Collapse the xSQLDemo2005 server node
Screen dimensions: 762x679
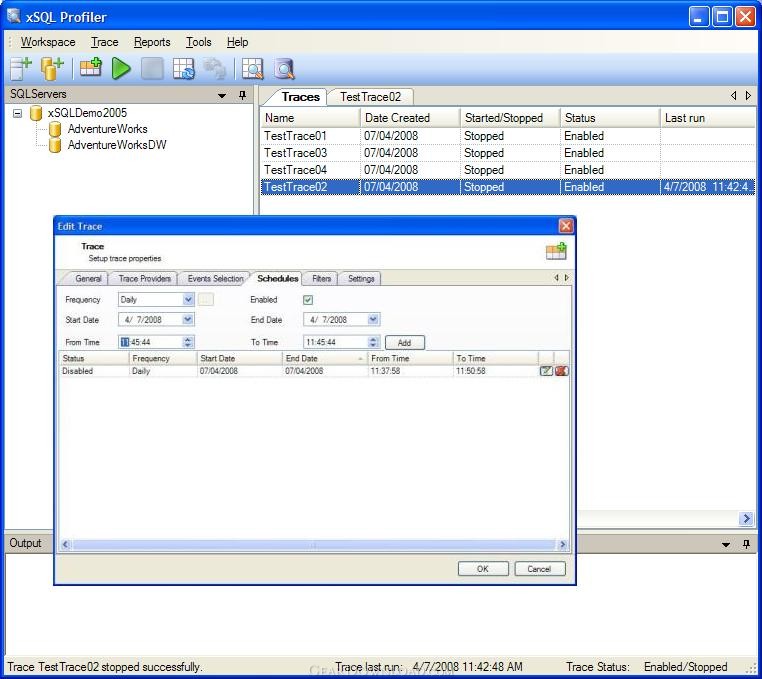(x=18, y=114)
